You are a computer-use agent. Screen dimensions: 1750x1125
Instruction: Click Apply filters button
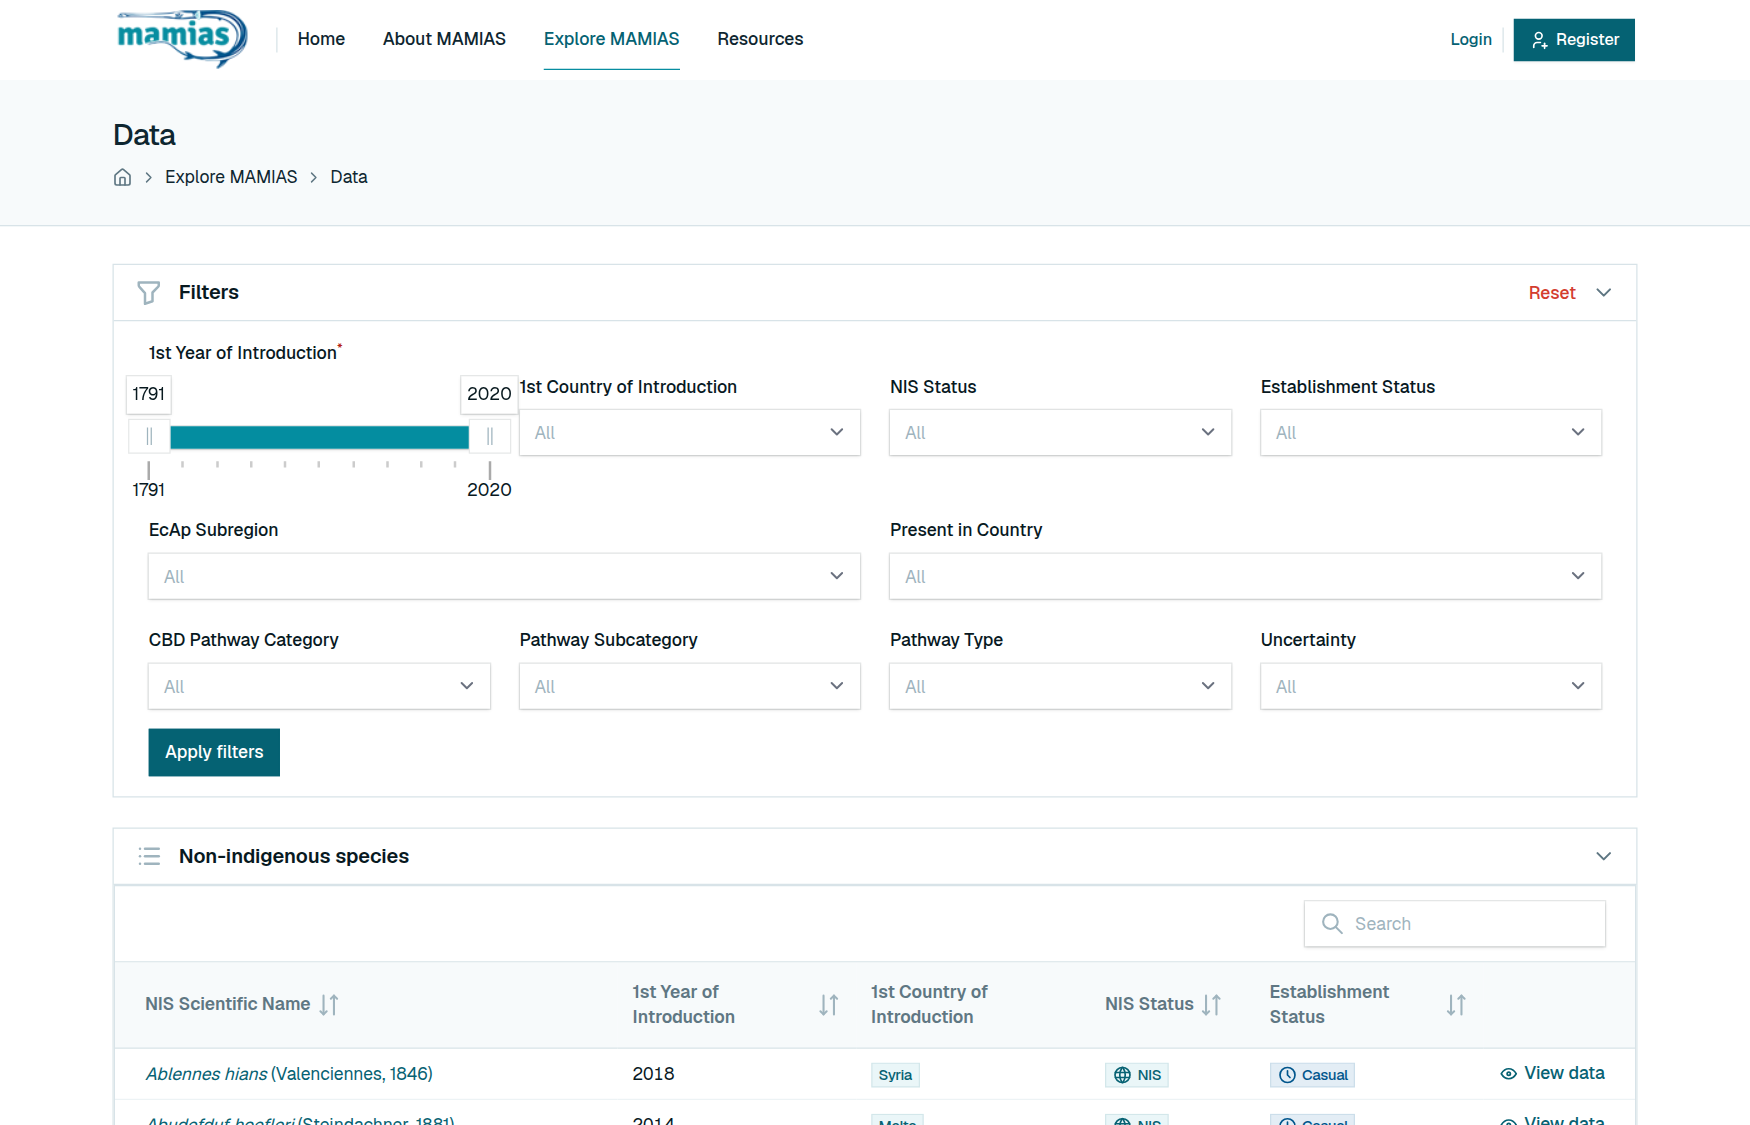click(x=214, y=752)
